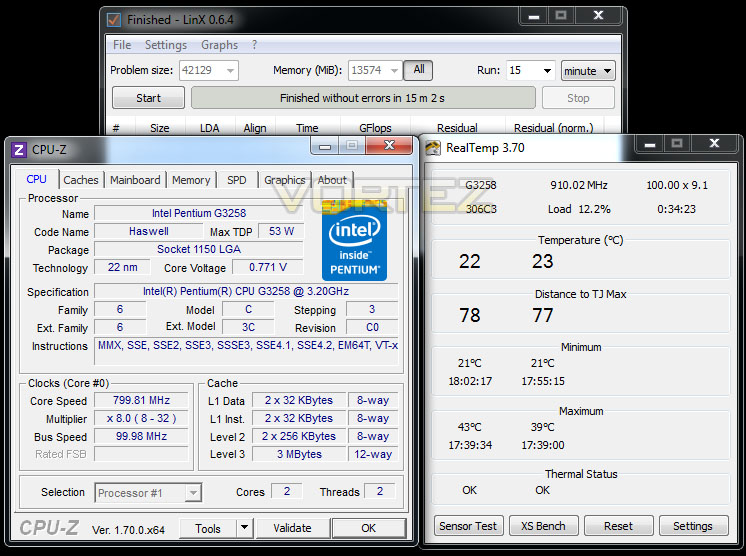Open the minute unit dropdown
The width and height of the screenshot is (746, 556).
click(588, 71)
